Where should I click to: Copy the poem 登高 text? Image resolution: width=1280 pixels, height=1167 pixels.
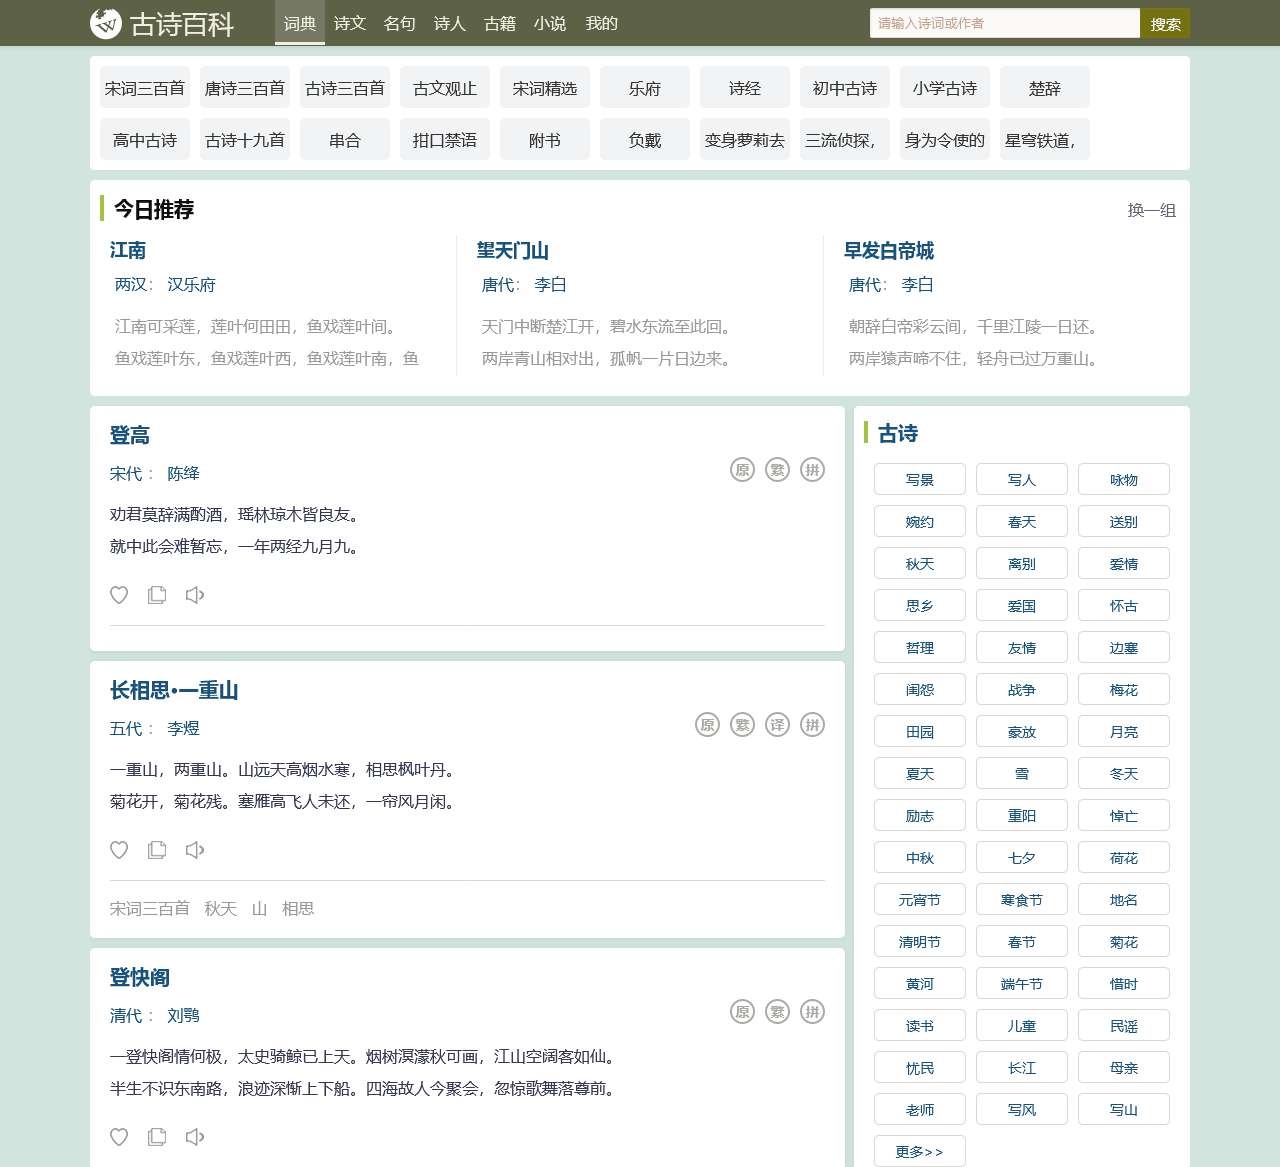coord(157,595)
